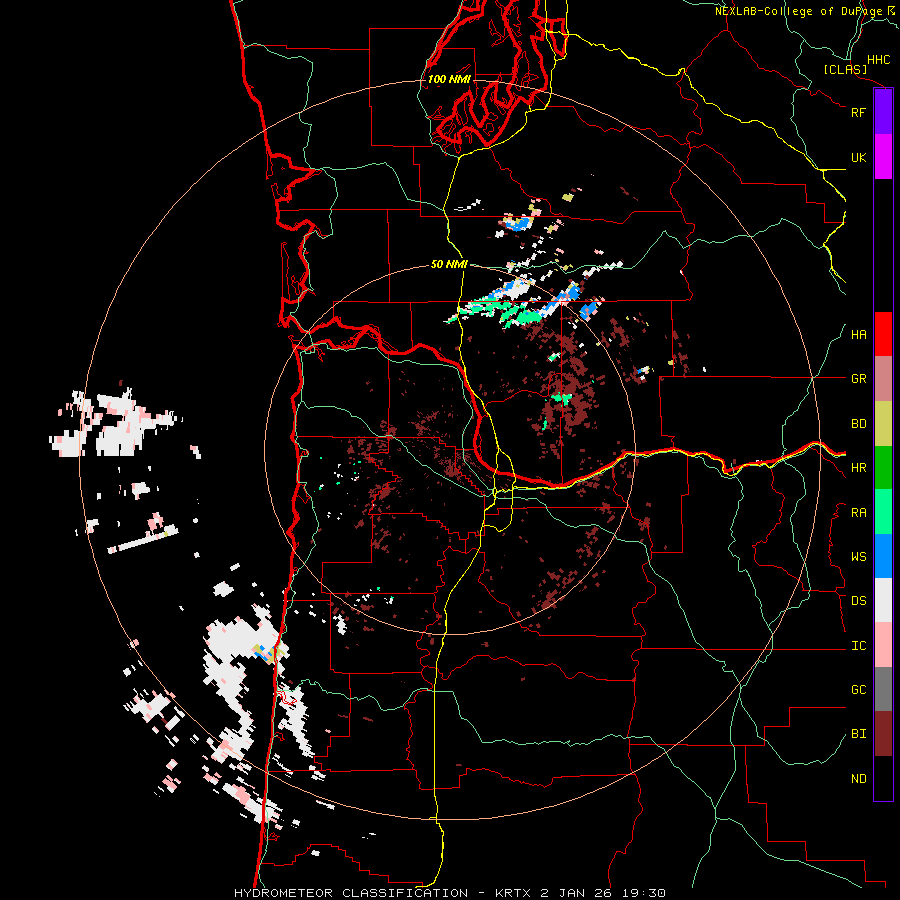Click the "RA" legend label
Screen dimensions: 900x900
(858, 513)
